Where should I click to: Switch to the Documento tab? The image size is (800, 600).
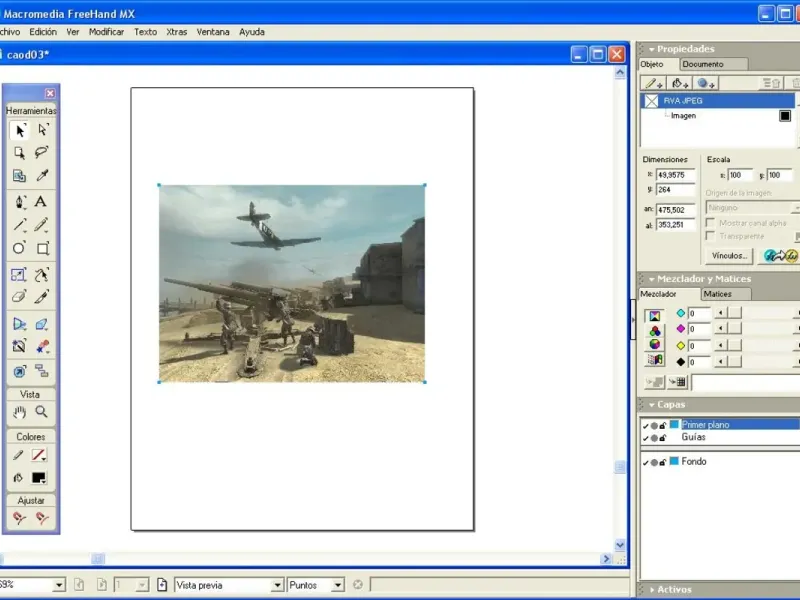(x=702, y=64)
